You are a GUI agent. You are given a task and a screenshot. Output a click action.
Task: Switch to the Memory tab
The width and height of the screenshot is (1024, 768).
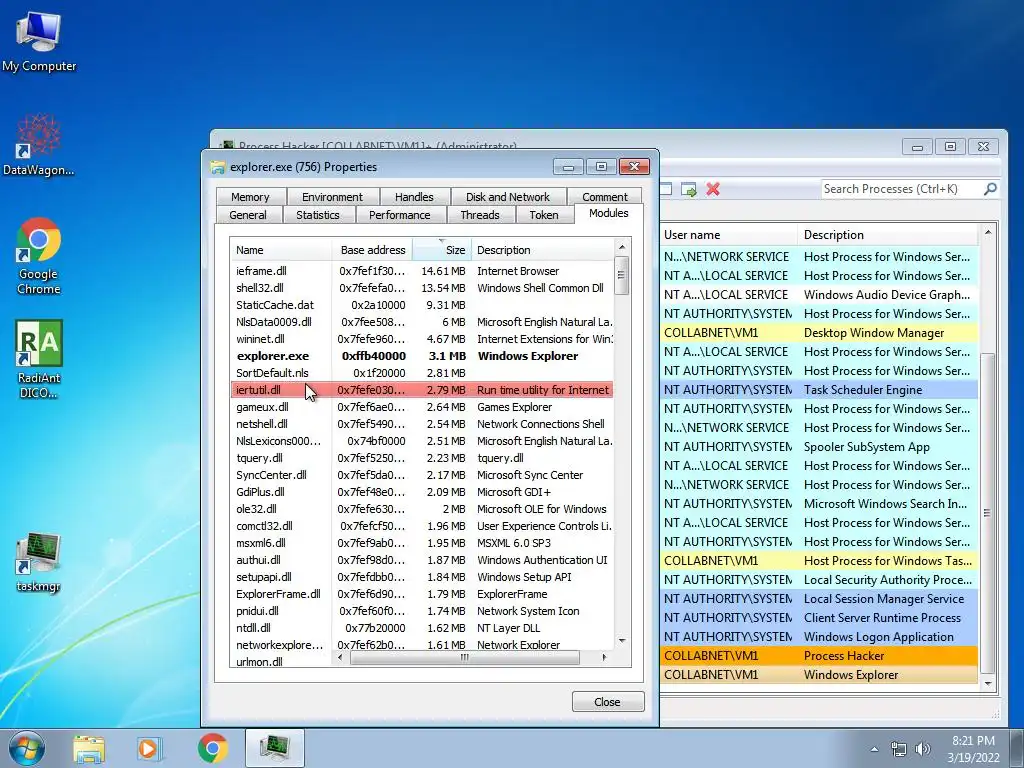[x=250, y=197]
